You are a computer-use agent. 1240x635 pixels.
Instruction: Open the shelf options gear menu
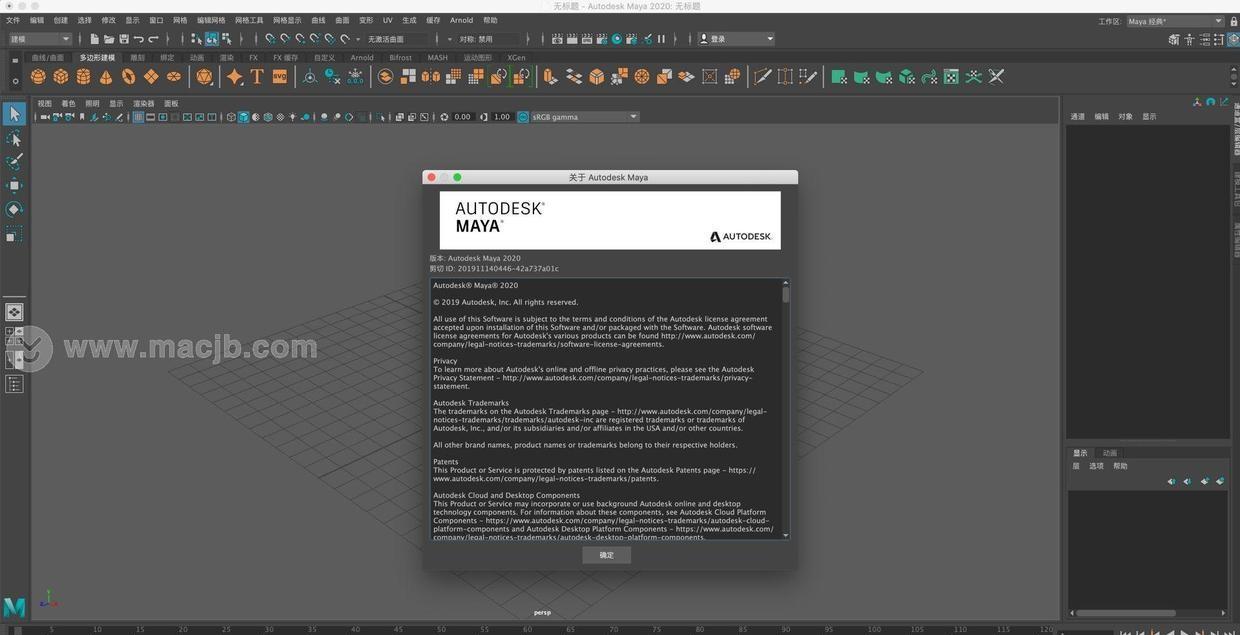point(15,79)
